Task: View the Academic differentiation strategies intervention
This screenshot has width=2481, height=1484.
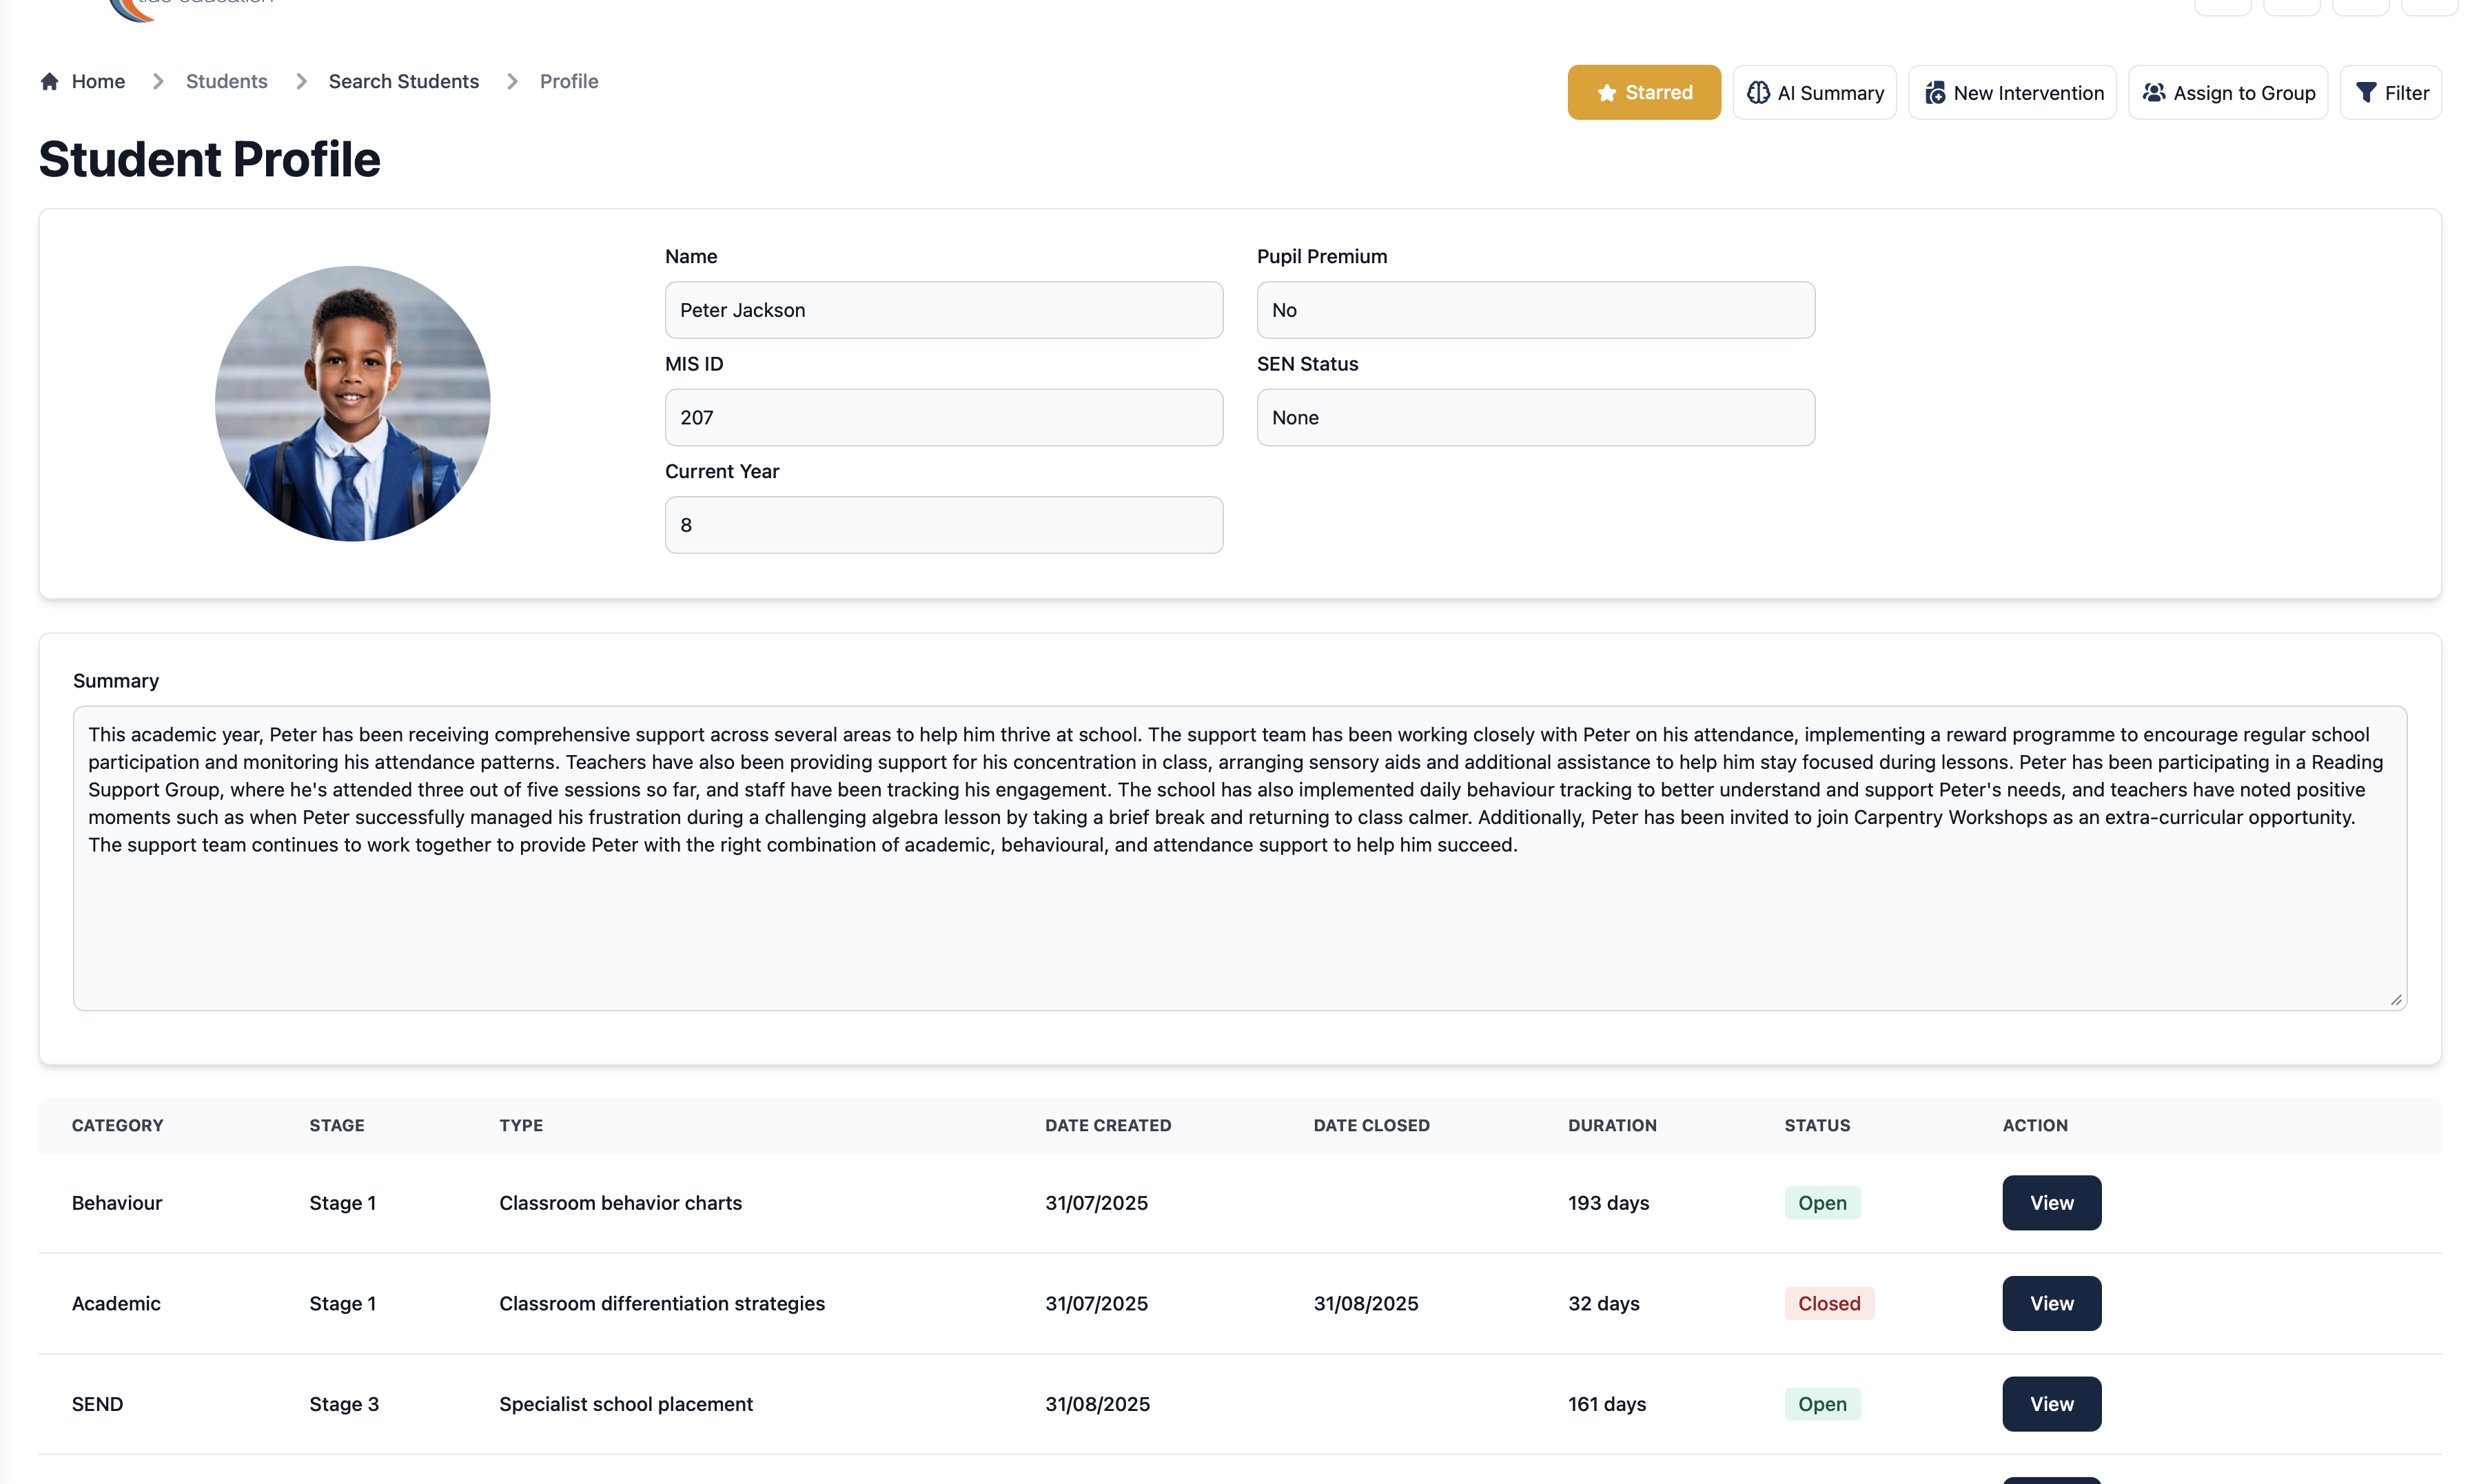Action: pyautogui.click(x=2050, y=1303)
